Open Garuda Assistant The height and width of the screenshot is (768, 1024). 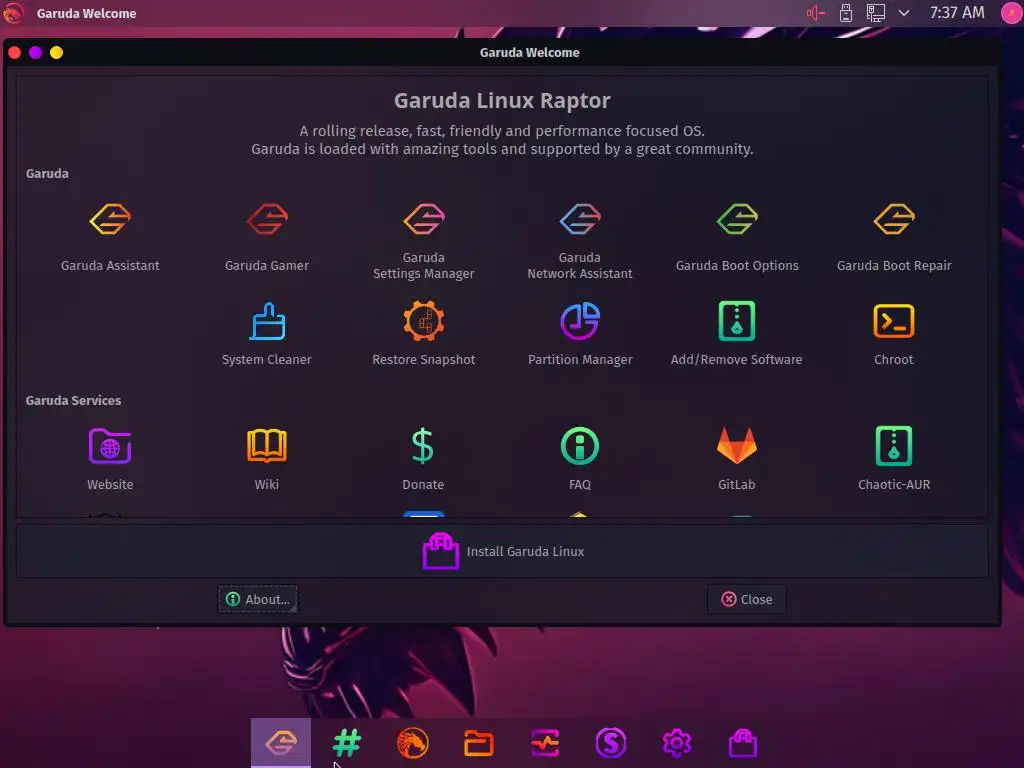[x=110, y=236]
